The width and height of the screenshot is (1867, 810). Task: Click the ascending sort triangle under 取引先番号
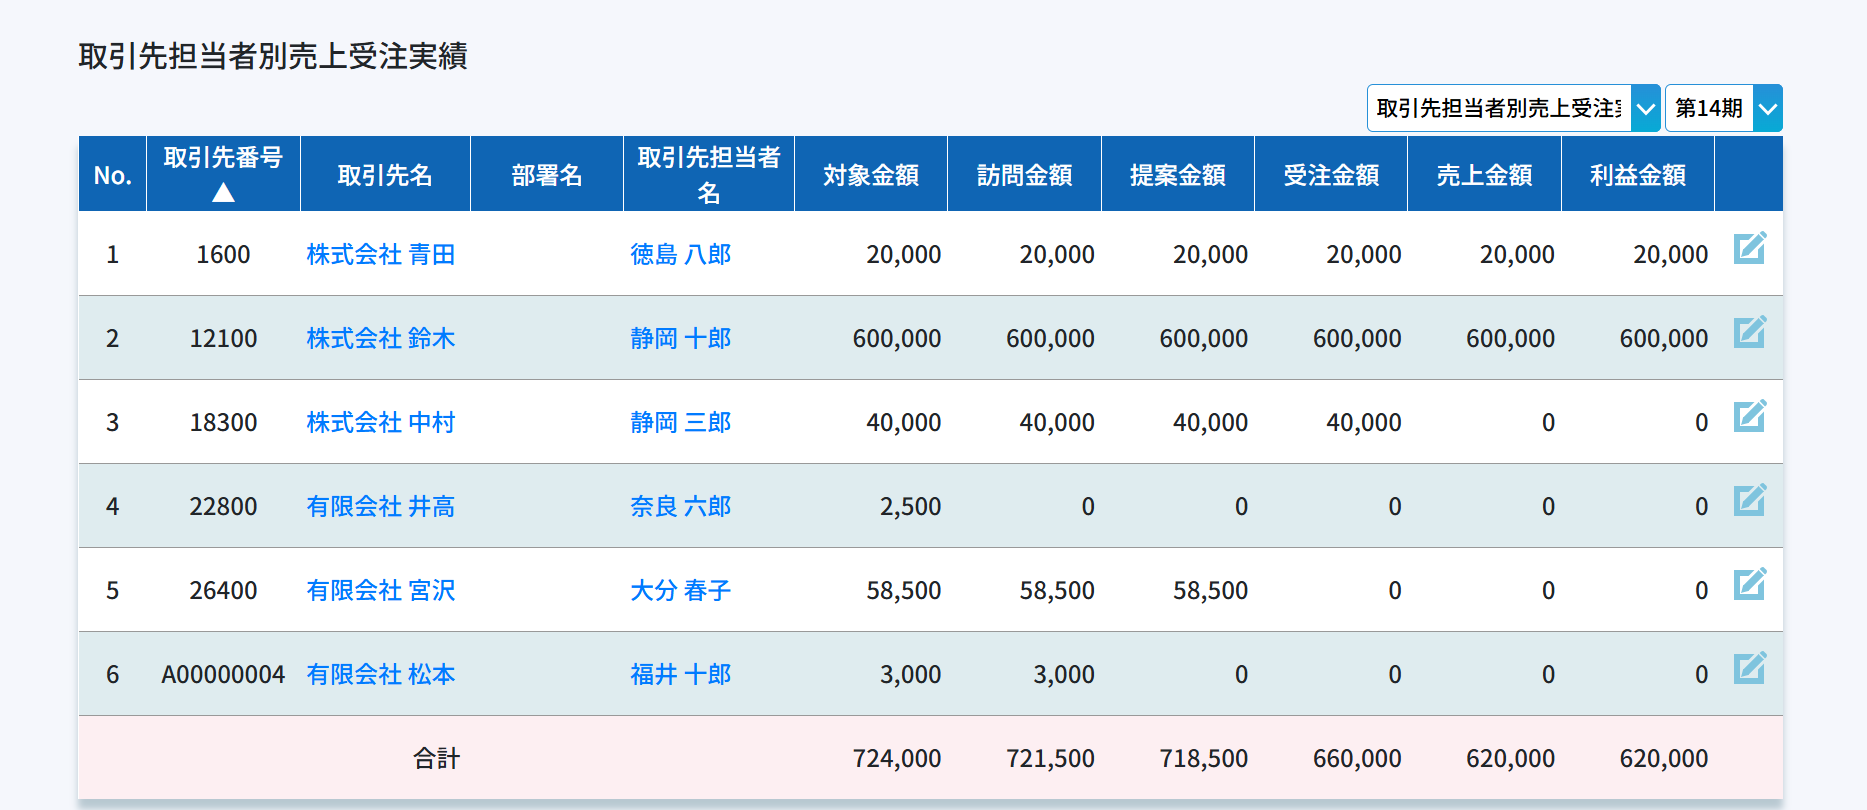click(x=223, y=192)
